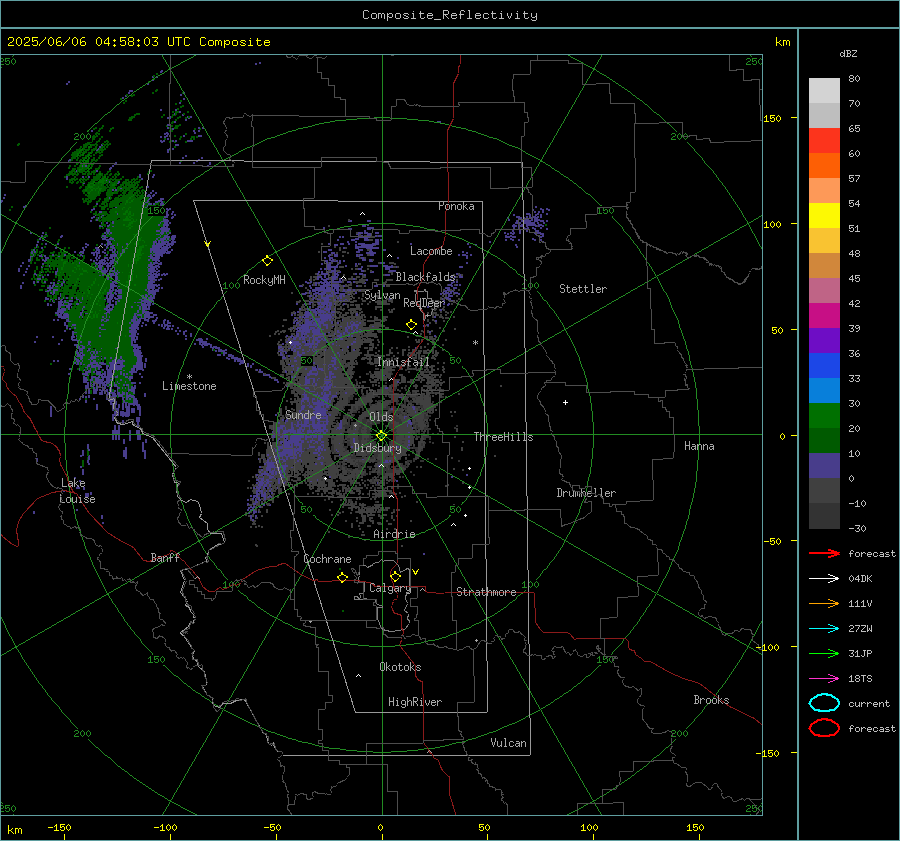Select the red 60–65 dBZ color swatch
This screenshot has height=841, width=900.
pos(824,141)
